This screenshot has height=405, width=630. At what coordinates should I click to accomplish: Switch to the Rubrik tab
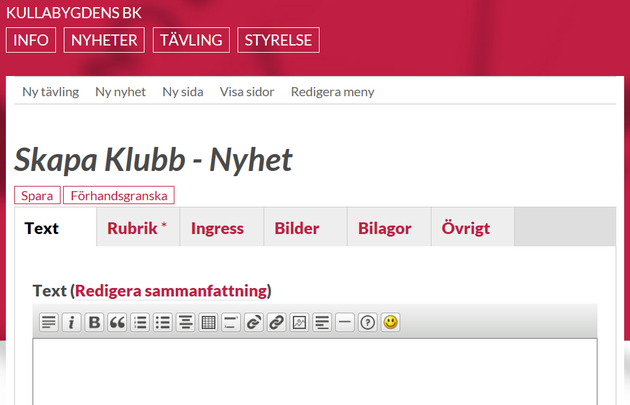click(137, 228)
